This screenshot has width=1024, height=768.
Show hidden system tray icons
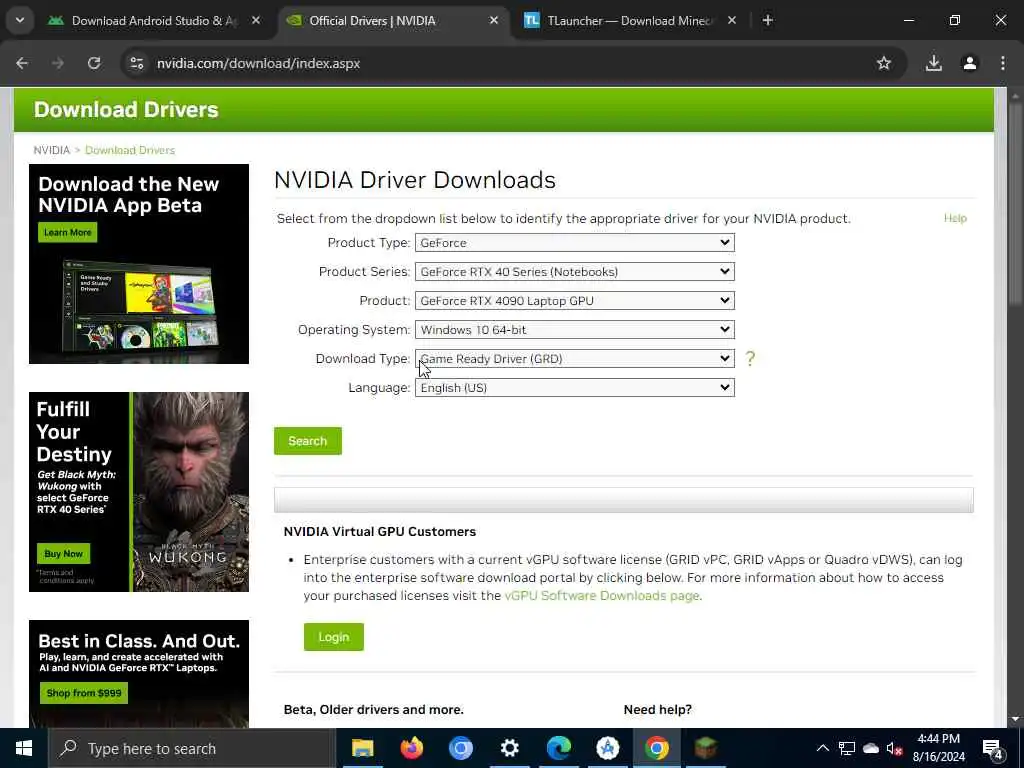[823, 748]
